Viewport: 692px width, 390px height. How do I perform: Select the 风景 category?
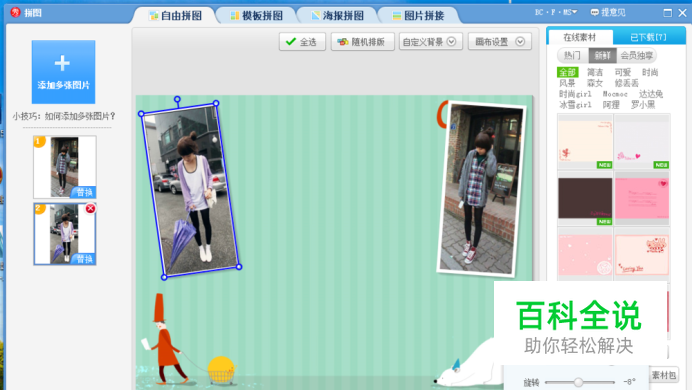(567, 83)
